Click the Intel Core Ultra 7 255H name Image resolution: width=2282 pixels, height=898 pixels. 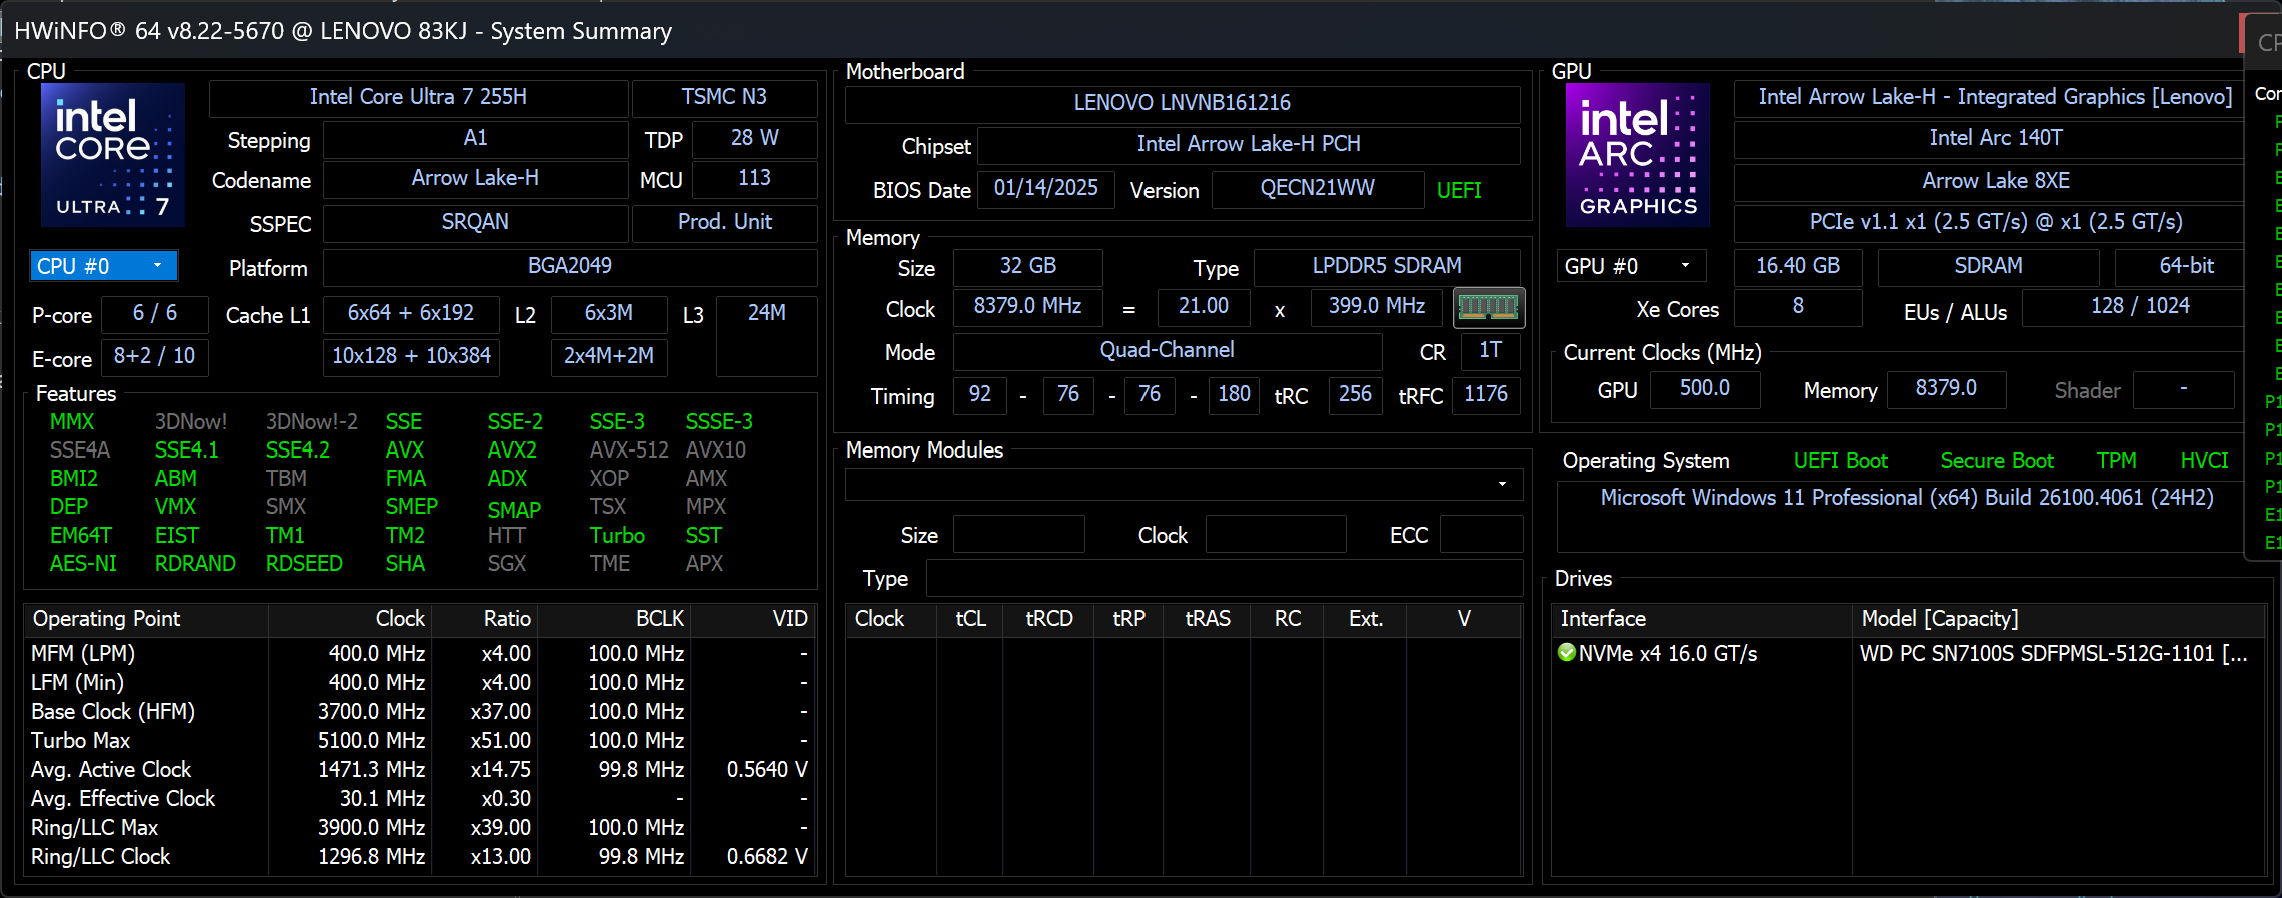pyautogui.click(x=418, y=97)
